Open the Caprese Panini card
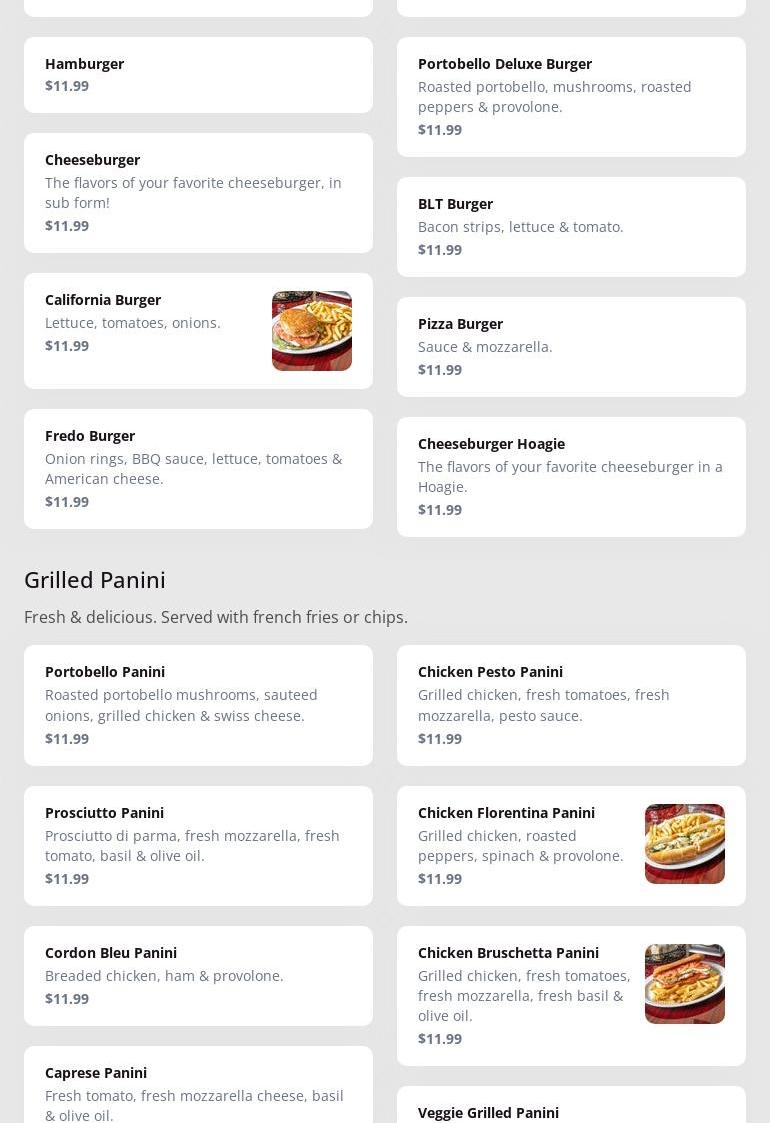 [198, 1084]
